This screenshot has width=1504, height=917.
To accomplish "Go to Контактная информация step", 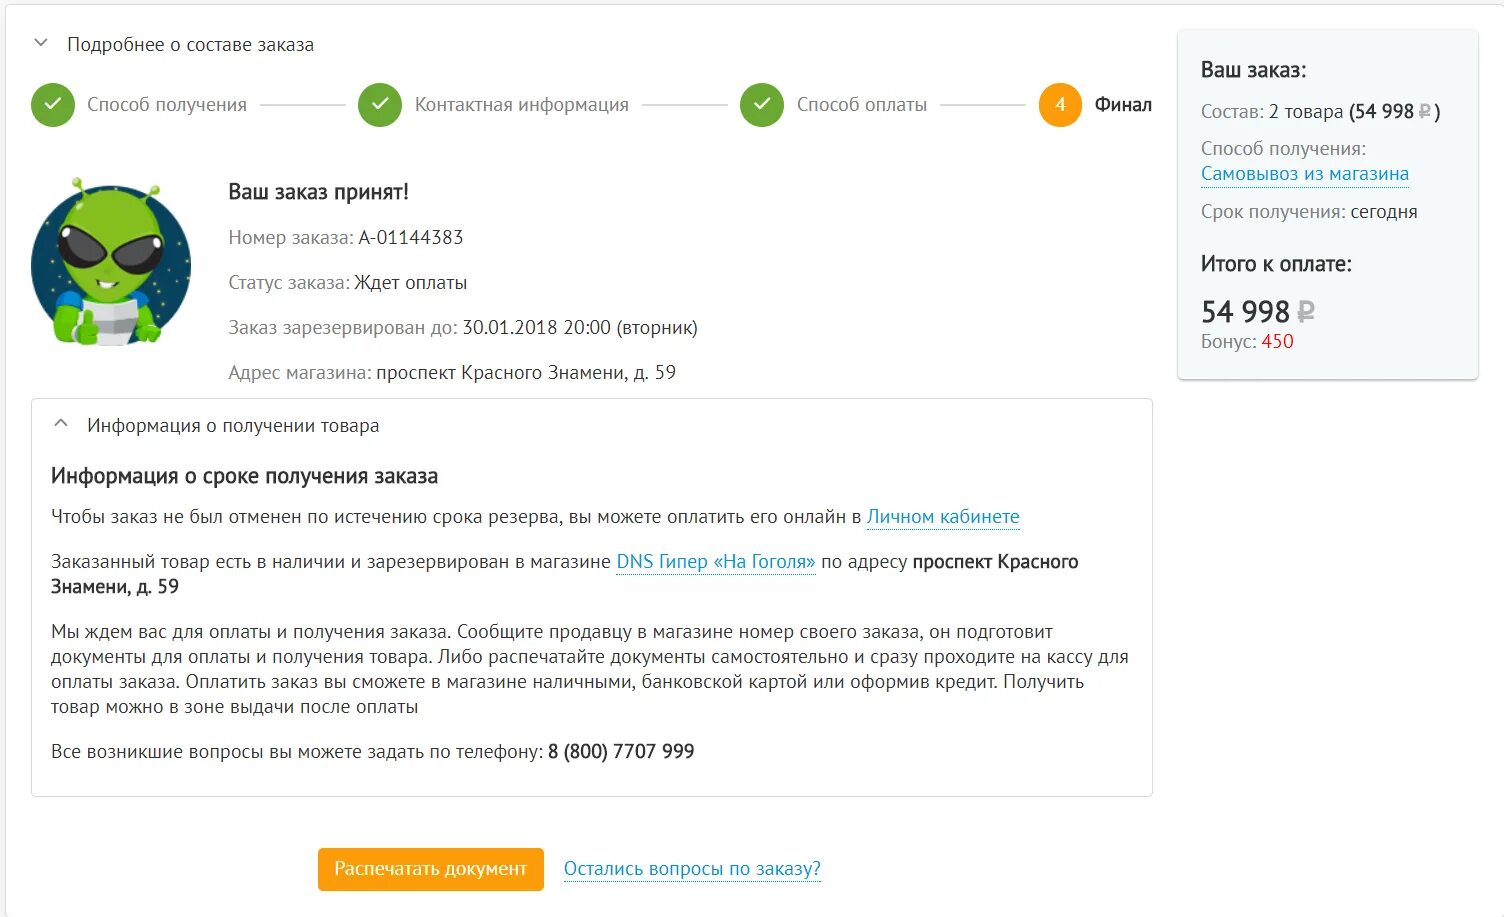I will click(x=521, y=105).
